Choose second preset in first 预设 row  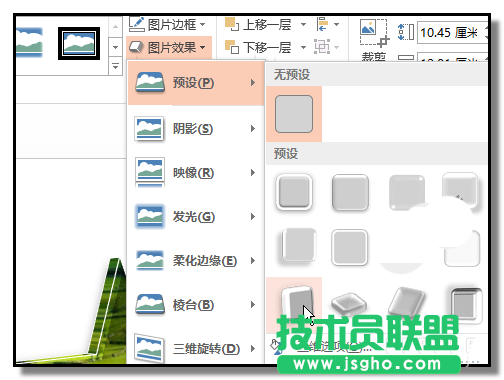coord(350,193)
